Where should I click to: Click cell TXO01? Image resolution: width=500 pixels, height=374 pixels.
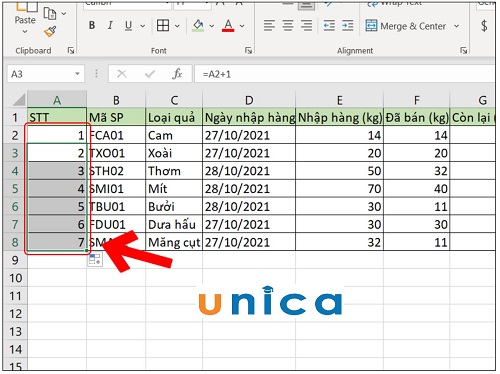point(116,153)
